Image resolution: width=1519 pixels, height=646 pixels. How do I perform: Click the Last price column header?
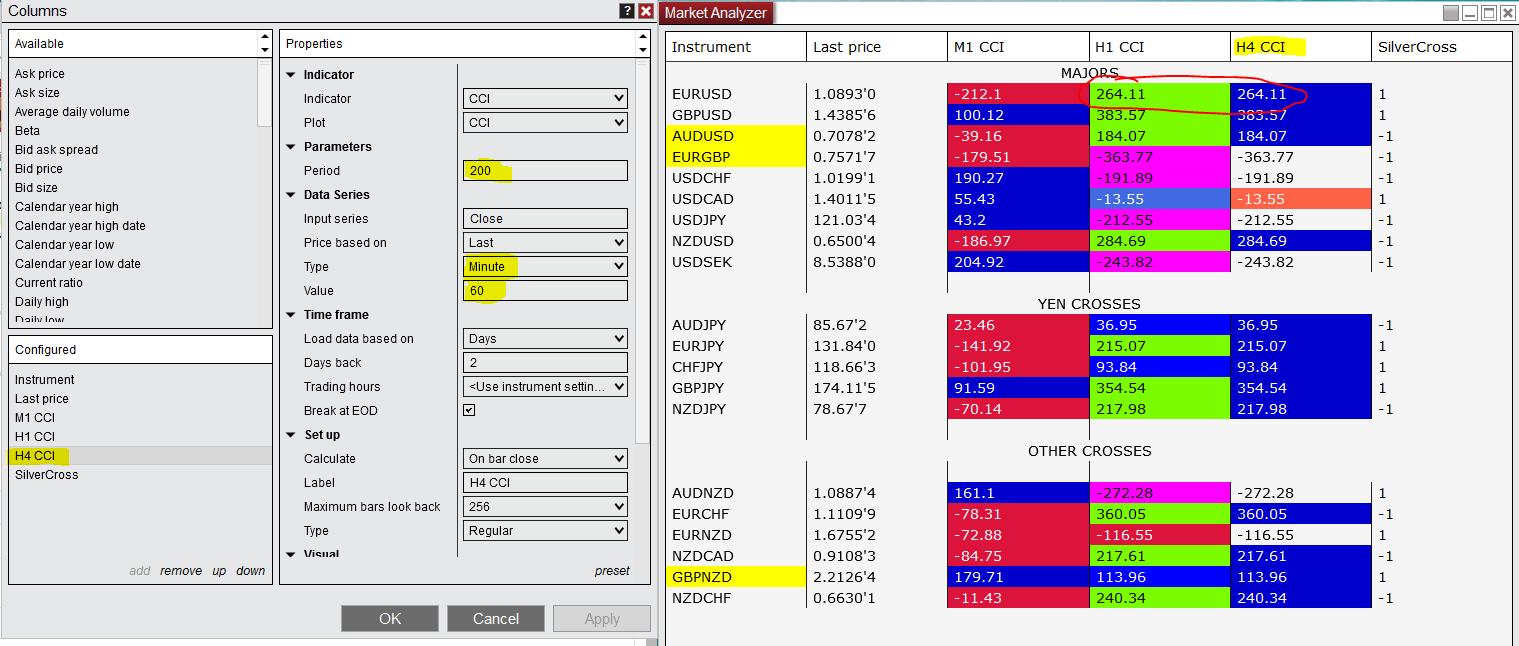(876, 47)
